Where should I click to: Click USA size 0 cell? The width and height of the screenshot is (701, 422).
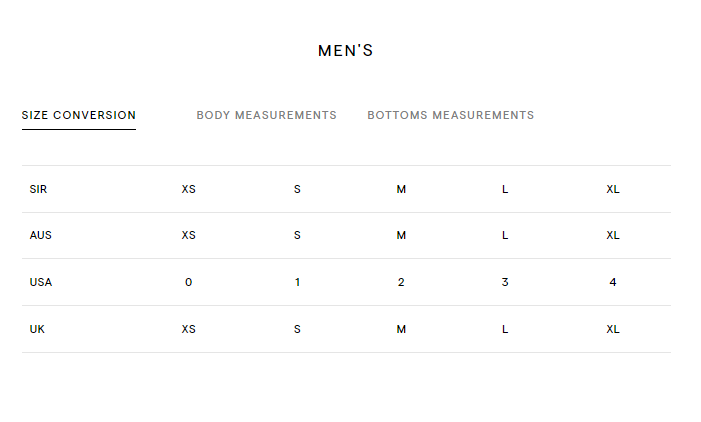click(189, 282)
